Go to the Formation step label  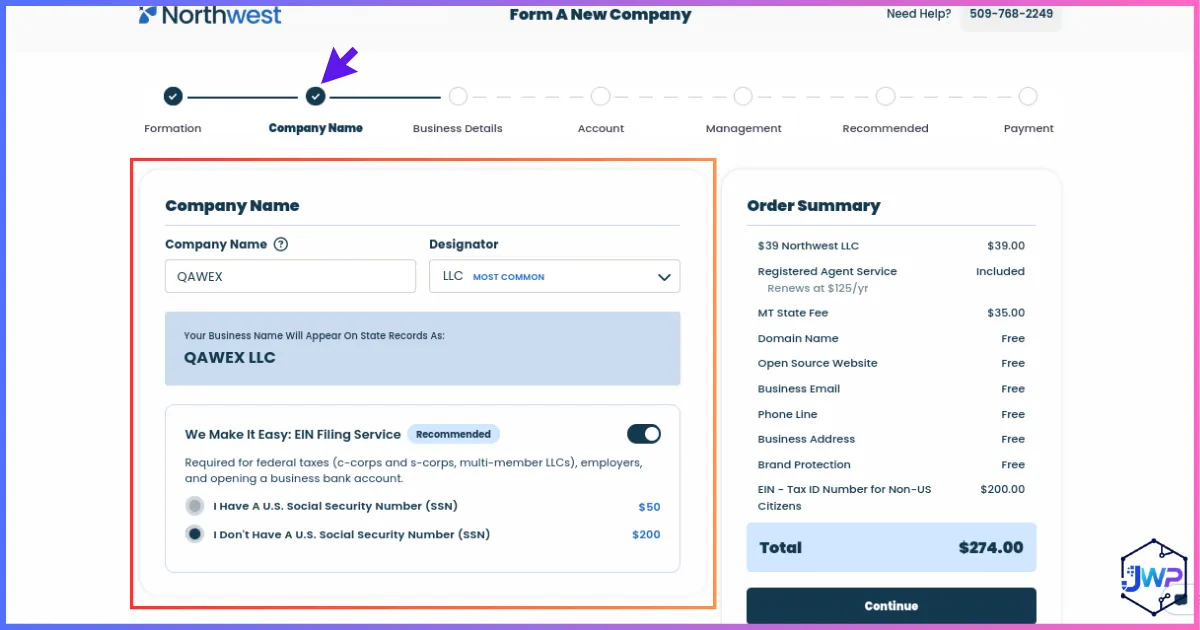click(173, 128)
